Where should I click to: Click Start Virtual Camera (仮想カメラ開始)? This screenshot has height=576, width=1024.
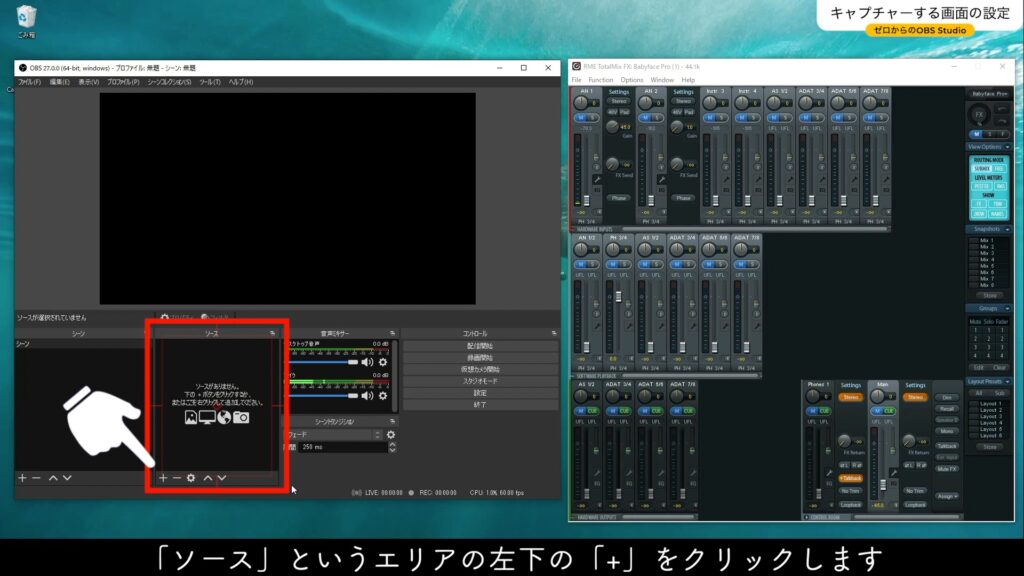[480, 369]
